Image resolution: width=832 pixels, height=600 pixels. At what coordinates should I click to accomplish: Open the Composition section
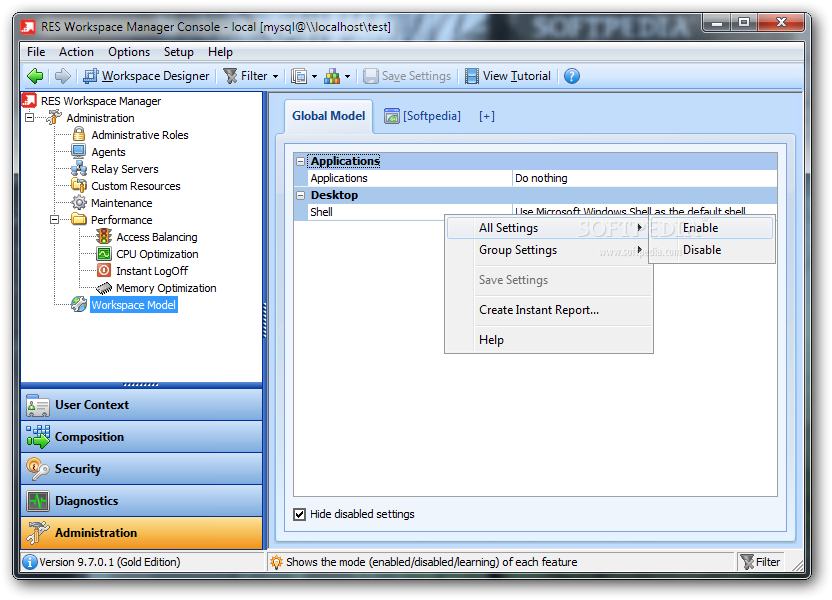(x=142, y=437)
